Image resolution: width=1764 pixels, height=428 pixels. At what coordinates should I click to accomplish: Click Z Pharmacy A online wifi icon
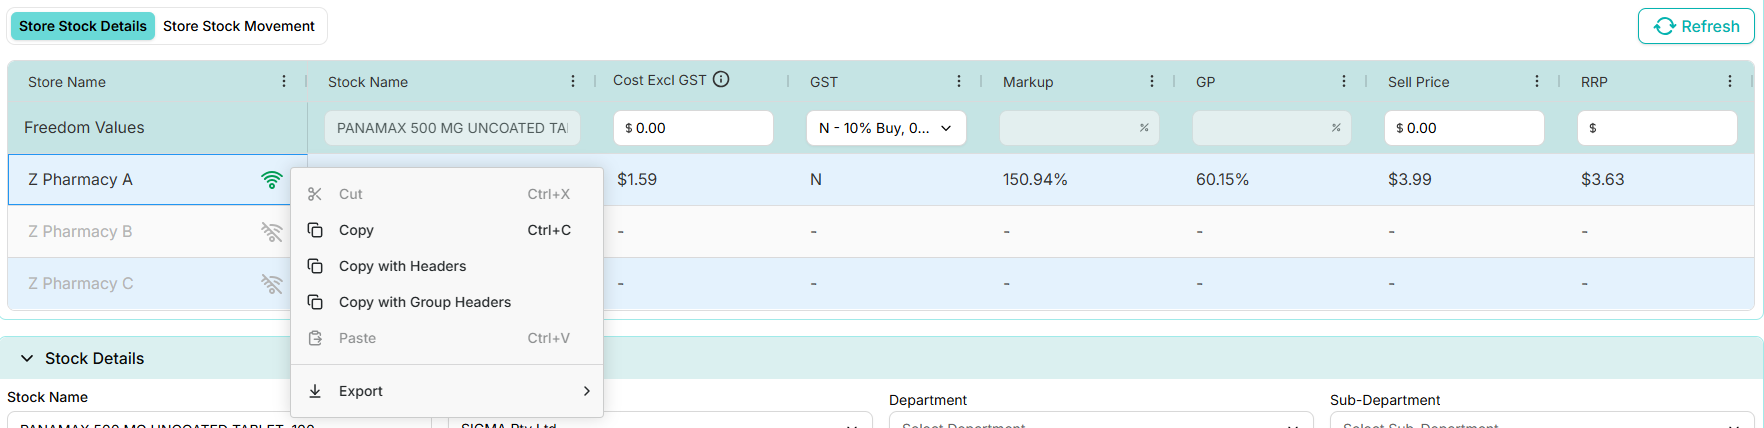click(x=271, y=180)
